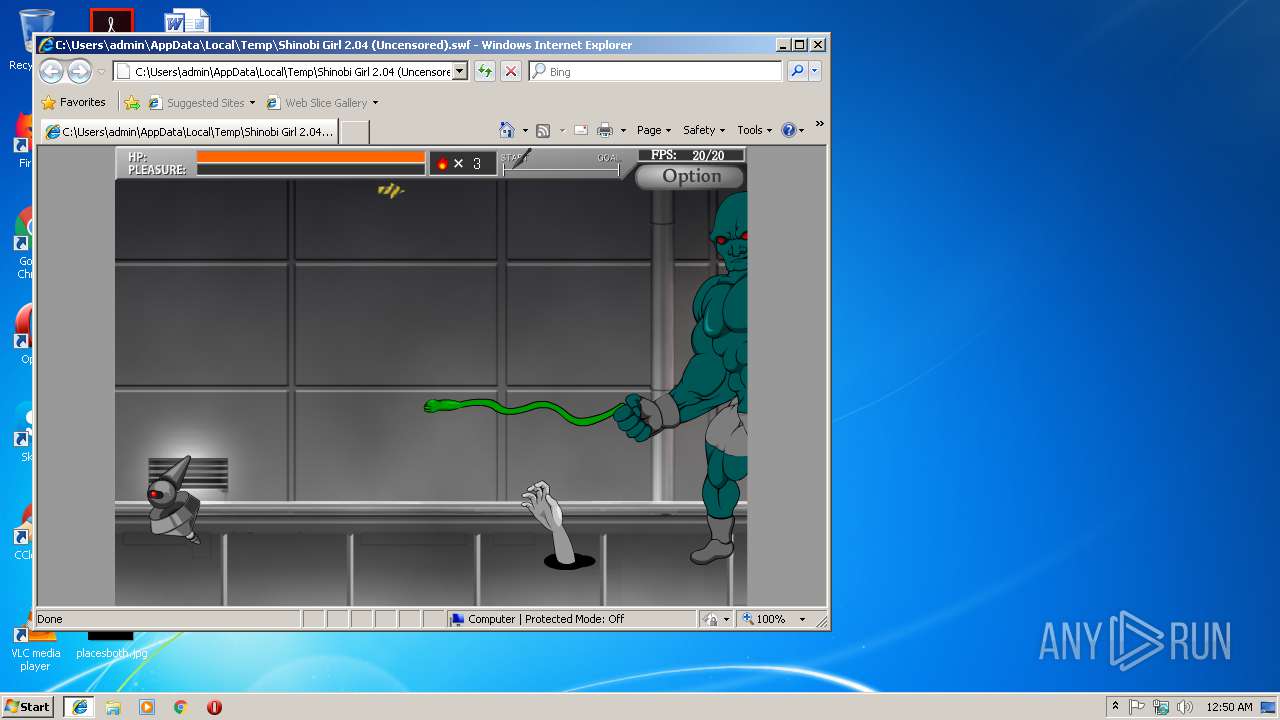Image resolution: width=1280 pixels, height=720 pixels.
Task: Click the Stop loading icon
Action: coord(510,71)
